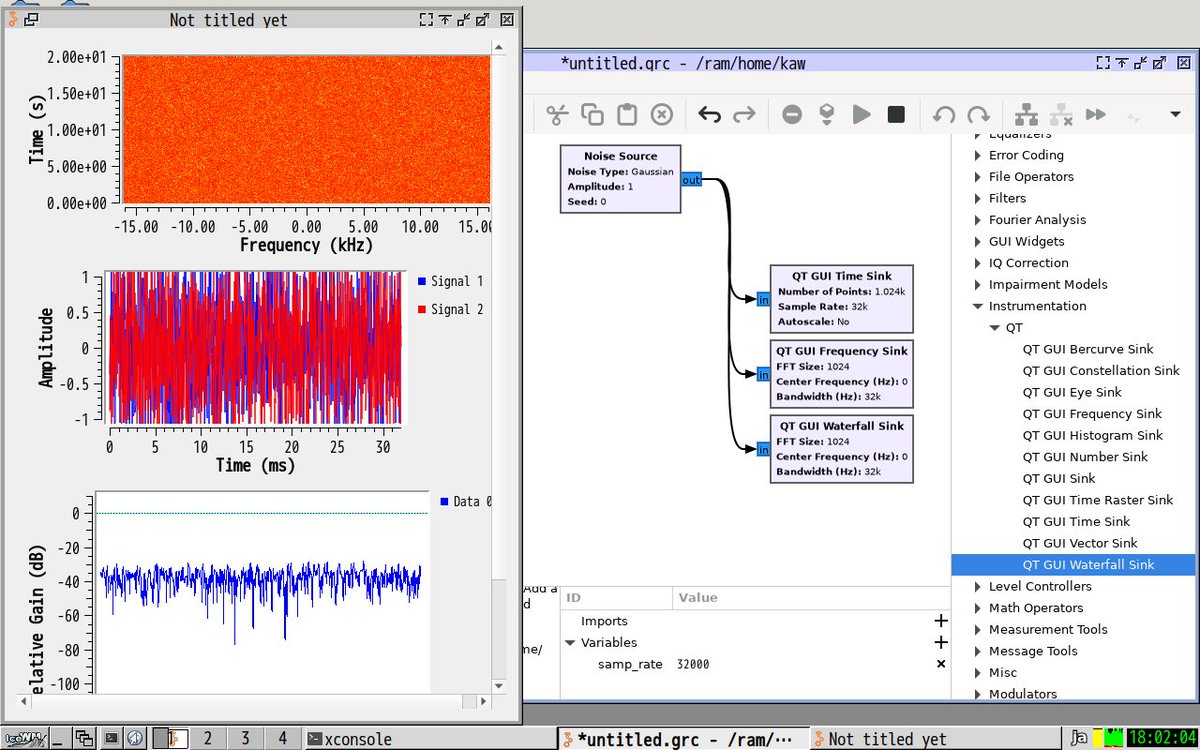
Task: Kill the running flow graph with stop icon
Action: [897, 114]
